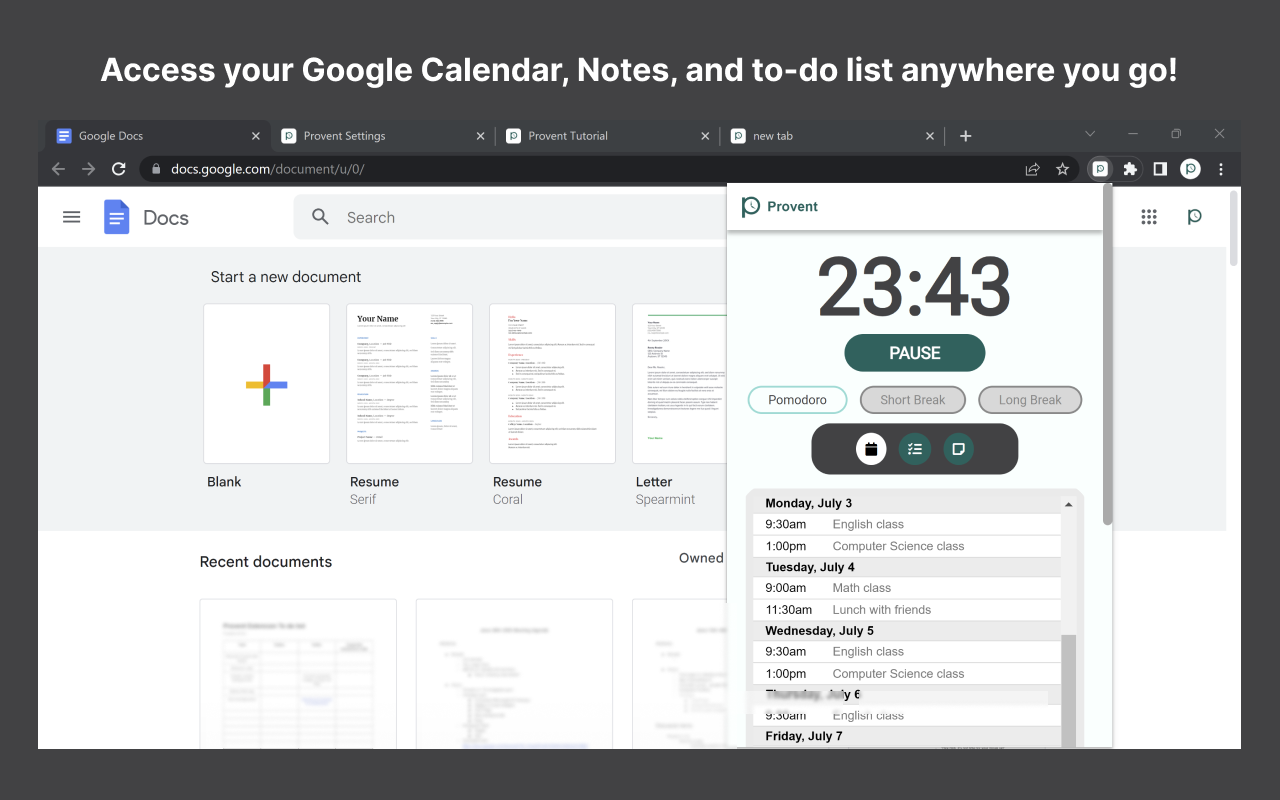The image size is (1280, 800).
Task: Open the Google apps grid
Action: (1149, 217)
